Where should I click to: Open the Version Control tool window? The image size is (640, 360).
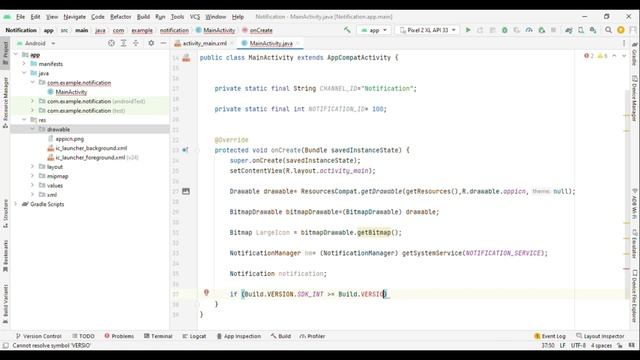(38, 336)
